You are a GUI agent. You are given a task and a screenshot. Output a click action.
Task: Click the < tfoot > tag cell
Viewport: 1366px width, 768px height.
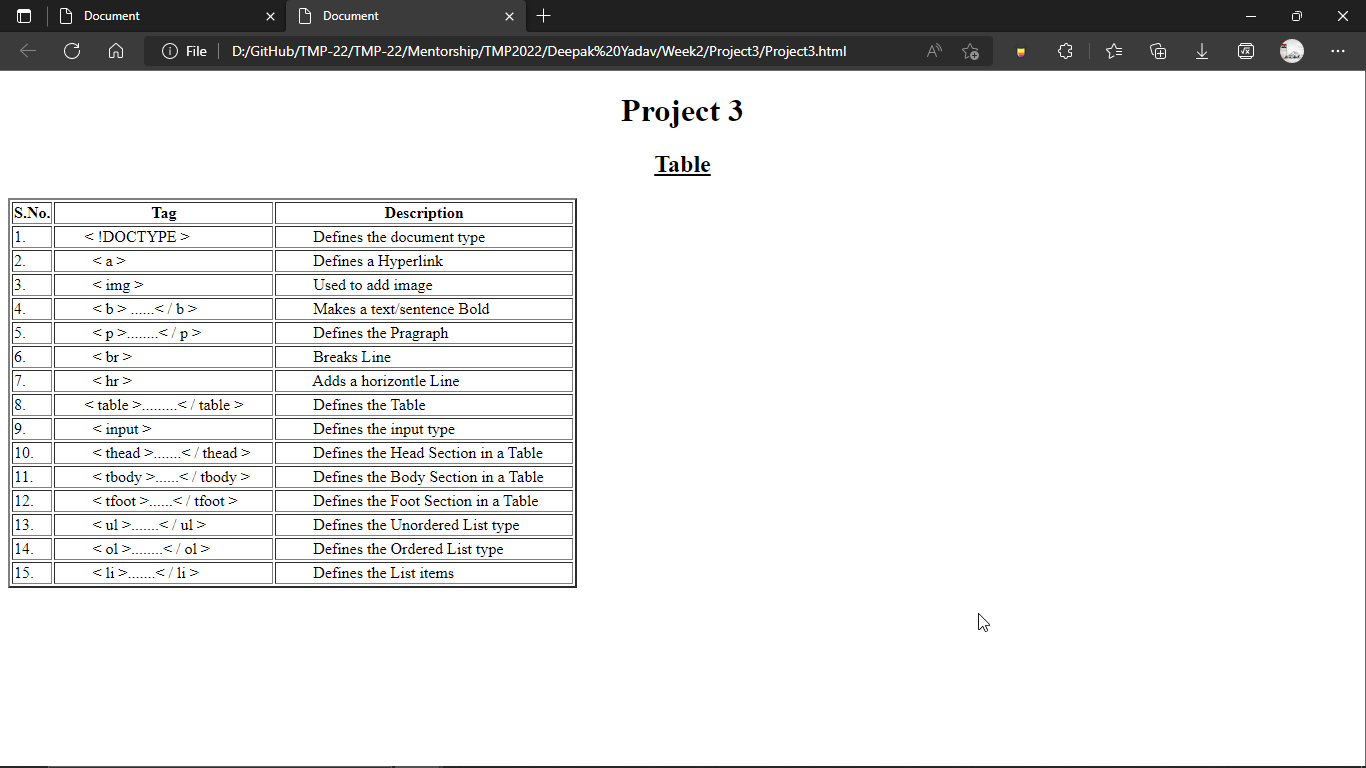[164, 501]
